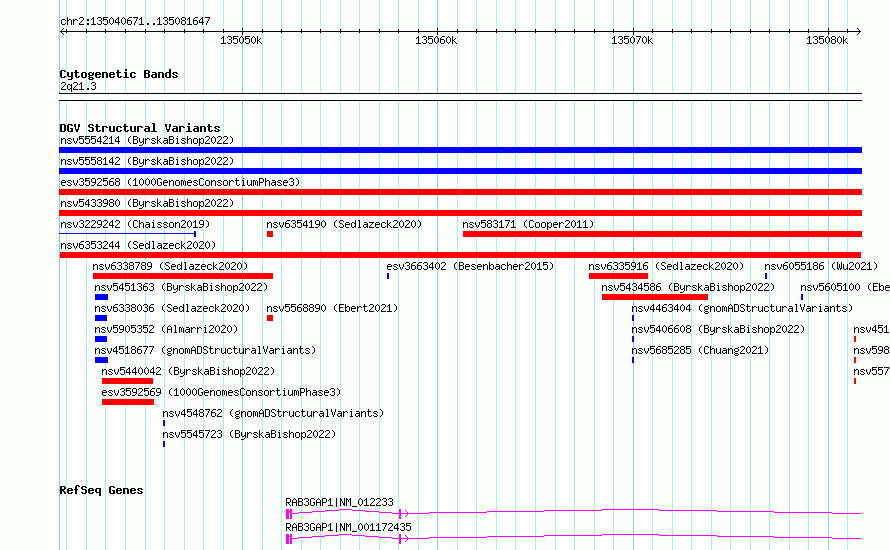Screen dimensions: 890x550
Task: Select nsv5545723 (ByrskaBishop2022) label
Action: tap(249, 434)
